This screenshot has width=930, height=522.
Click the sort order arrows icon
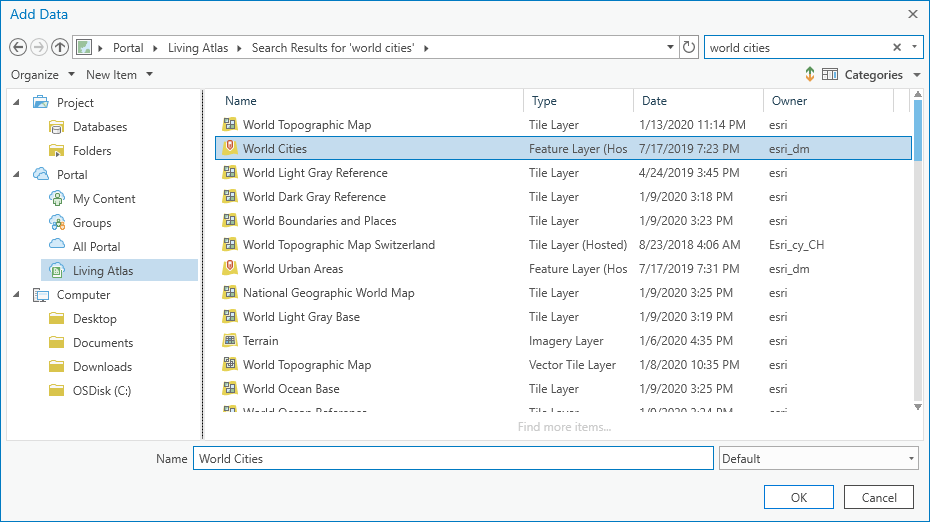pos(809,75)
